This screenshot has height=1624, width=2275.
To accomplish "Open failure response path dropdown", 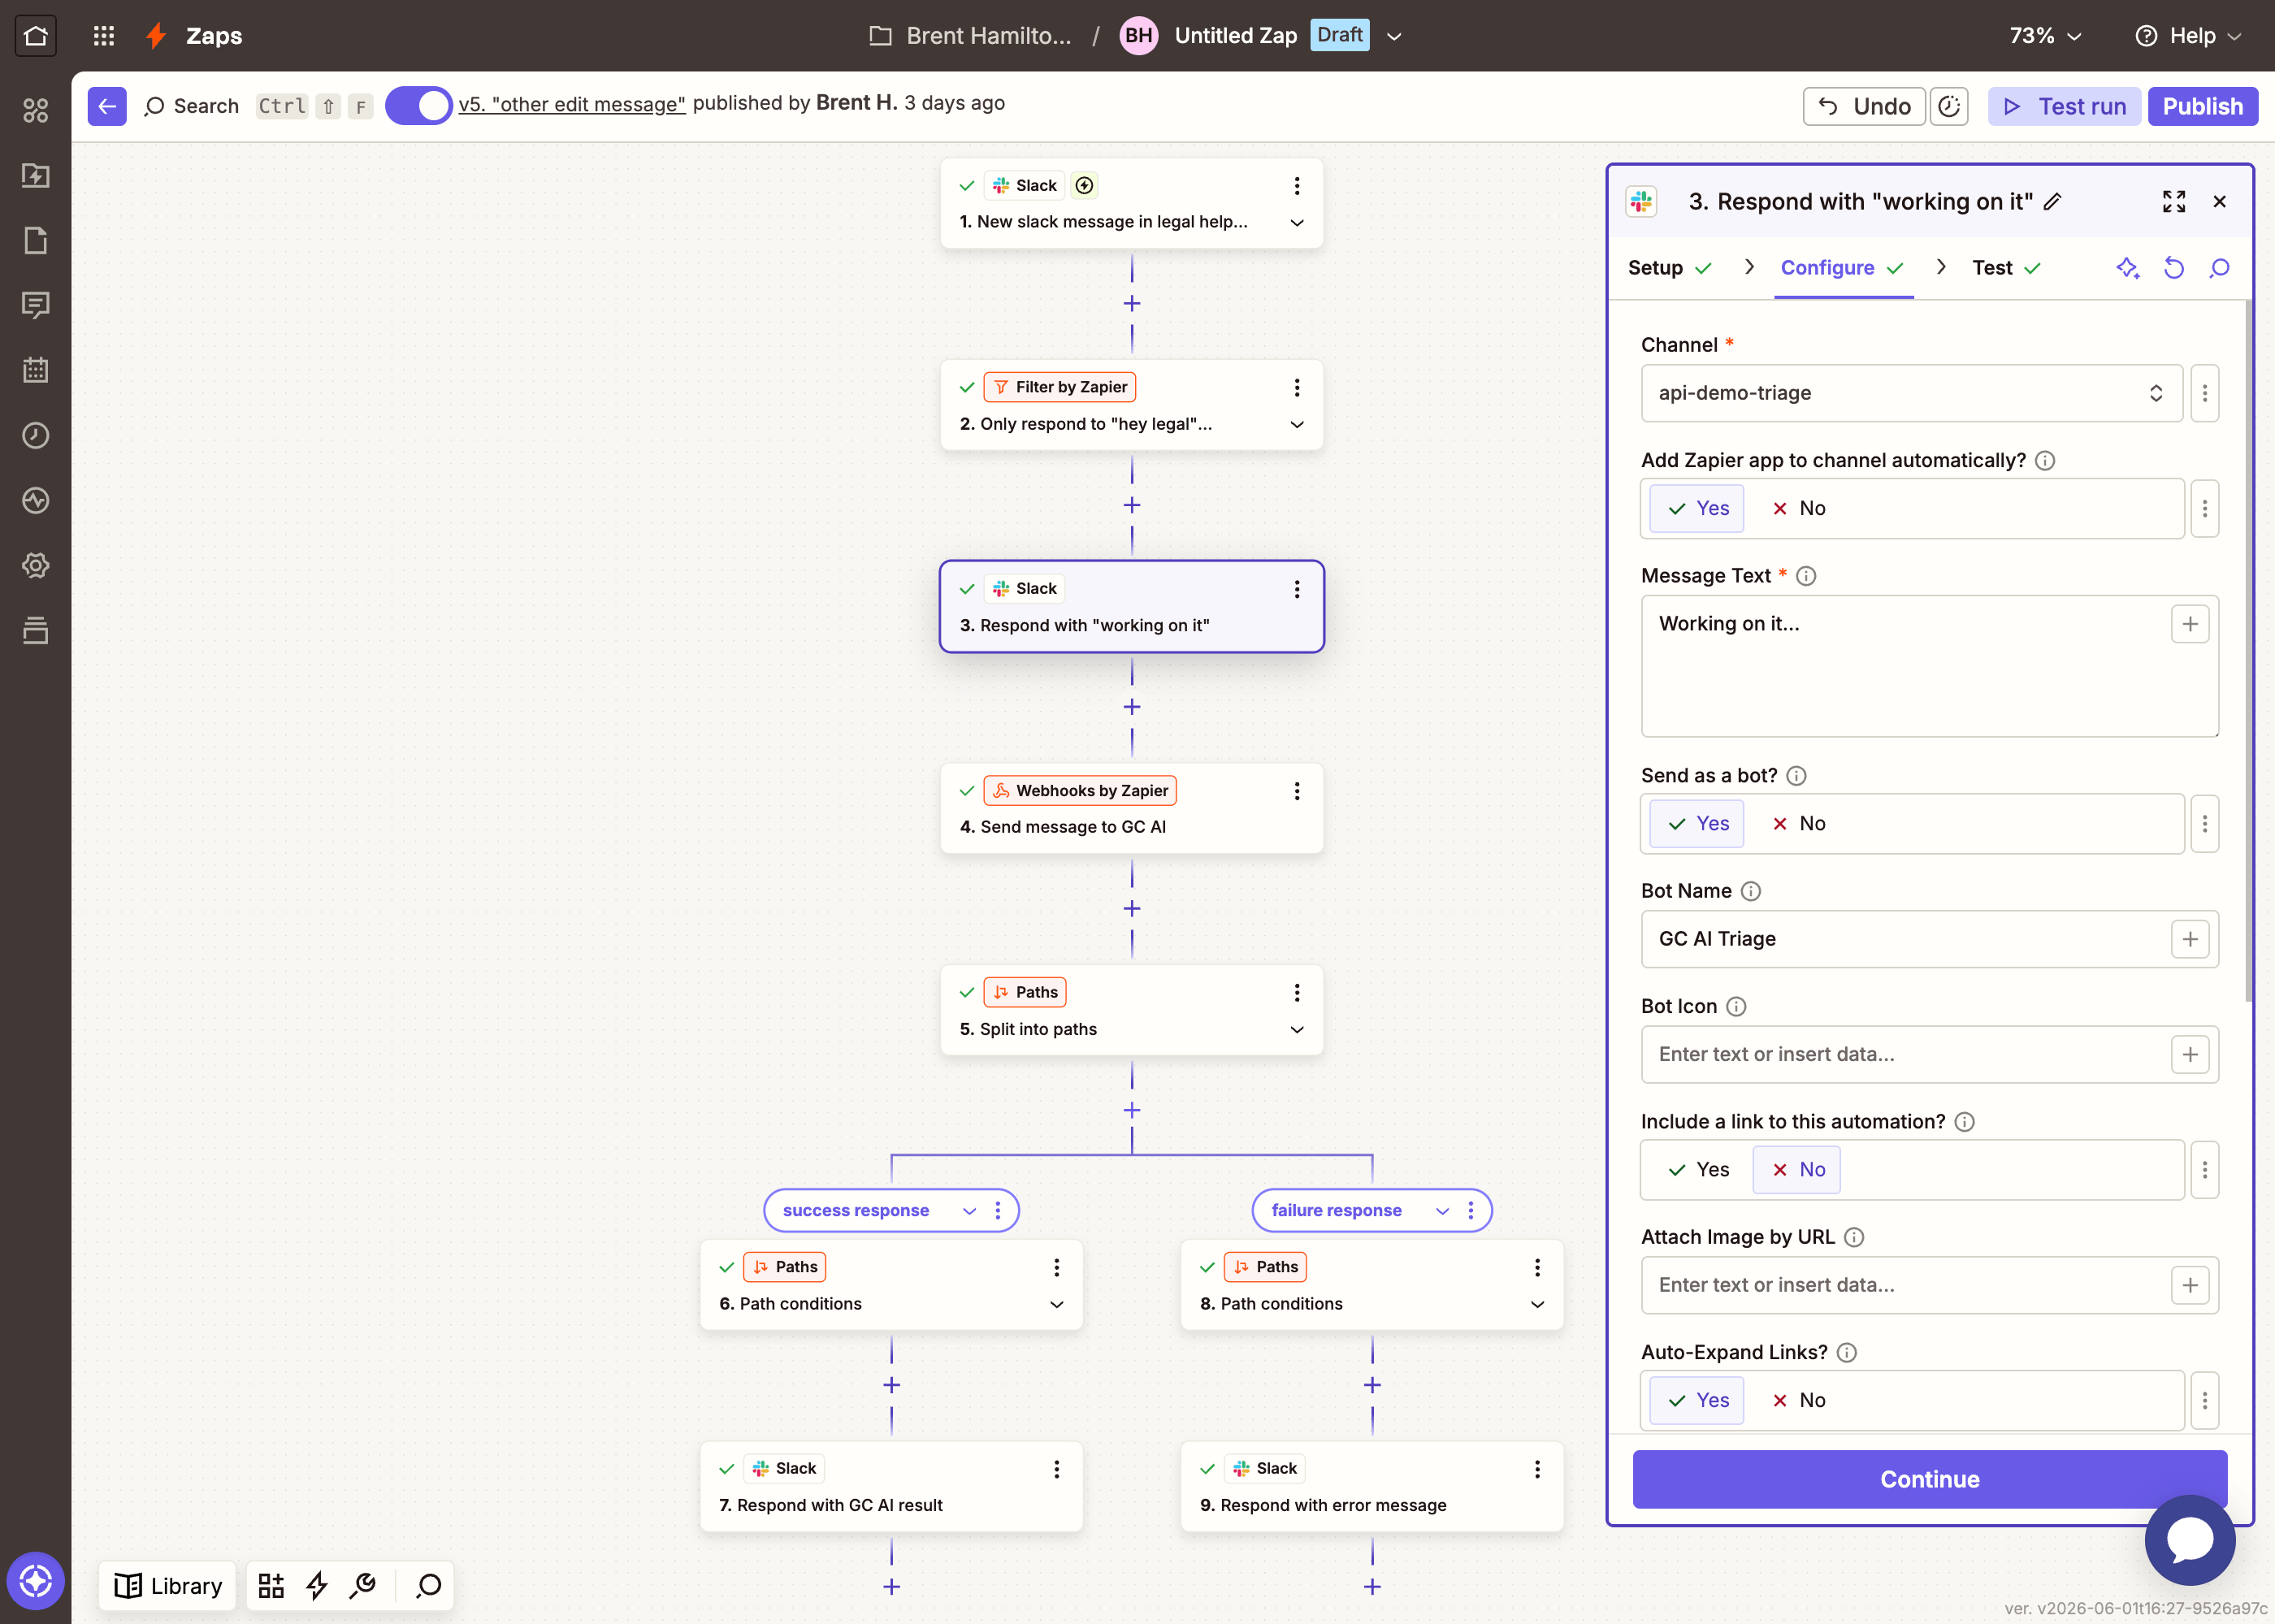I will click(x=1442, y=1210).
